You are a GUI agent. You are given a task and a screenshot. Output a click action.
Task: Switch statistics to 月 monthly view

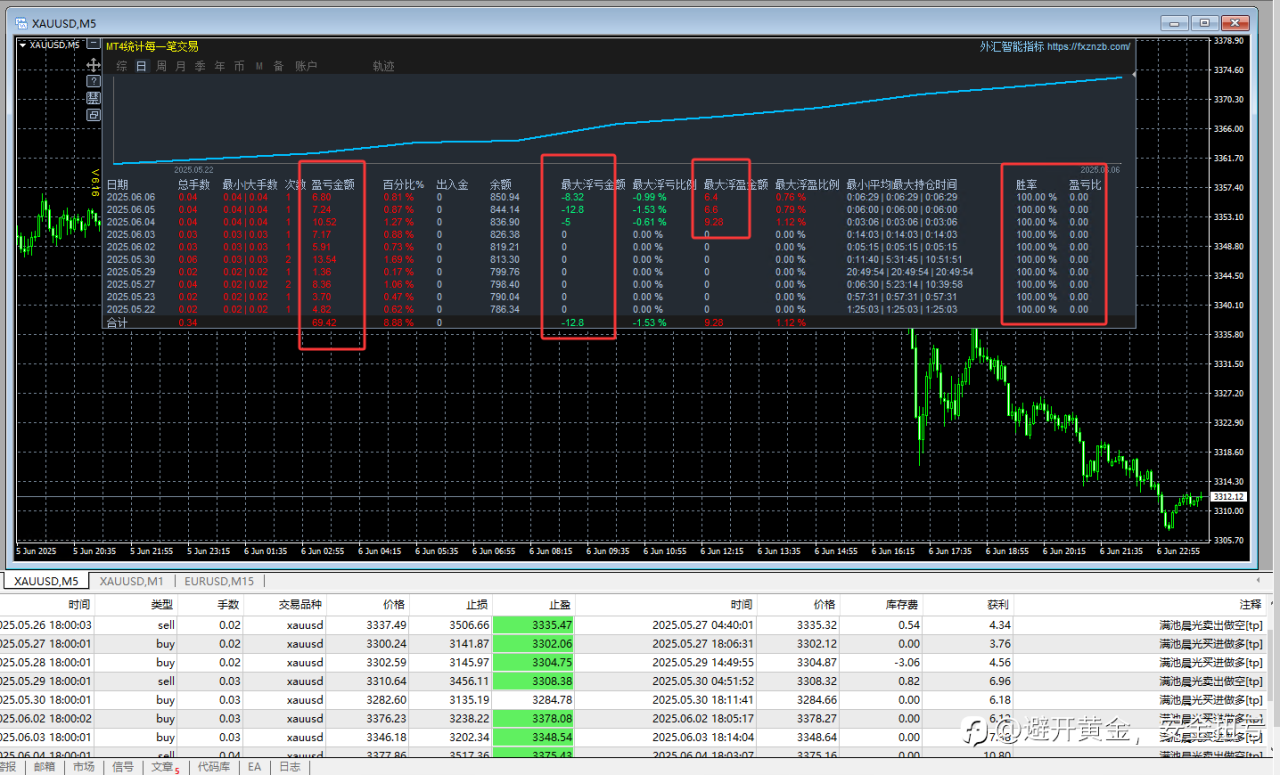(x=180, y=66)
